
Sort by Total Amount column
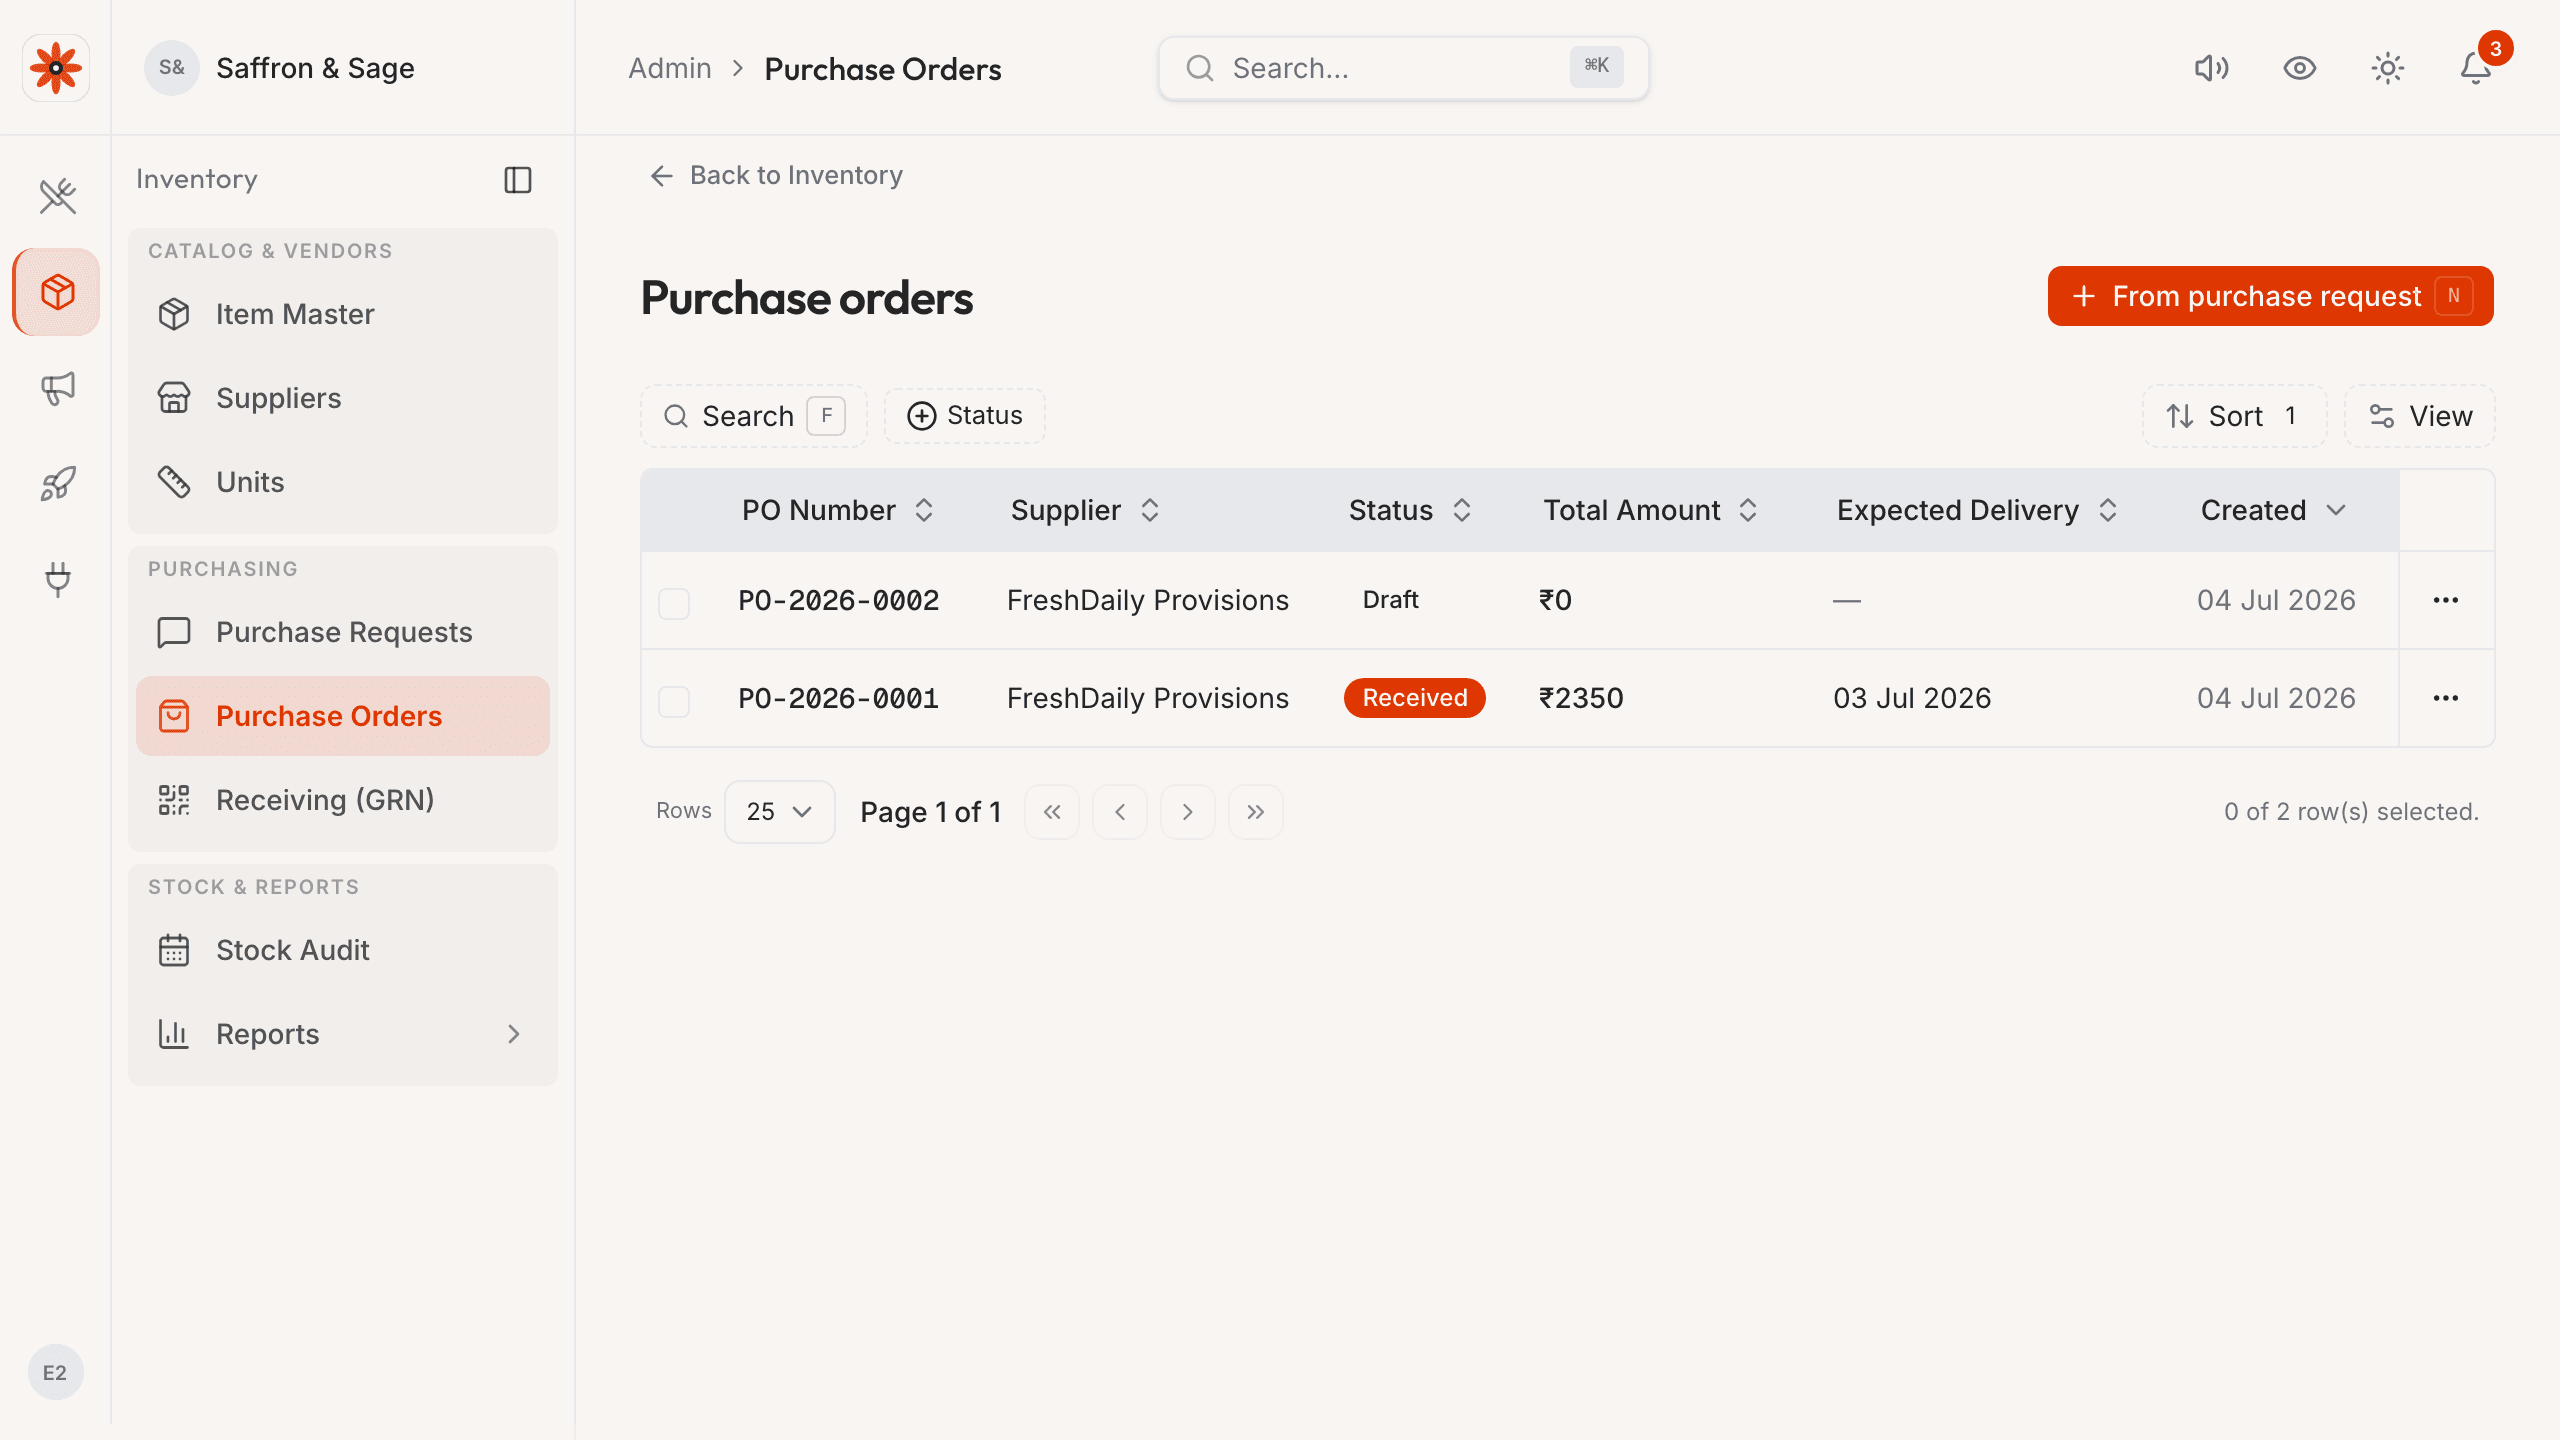pyautogui.click(x=1650, y=510)
